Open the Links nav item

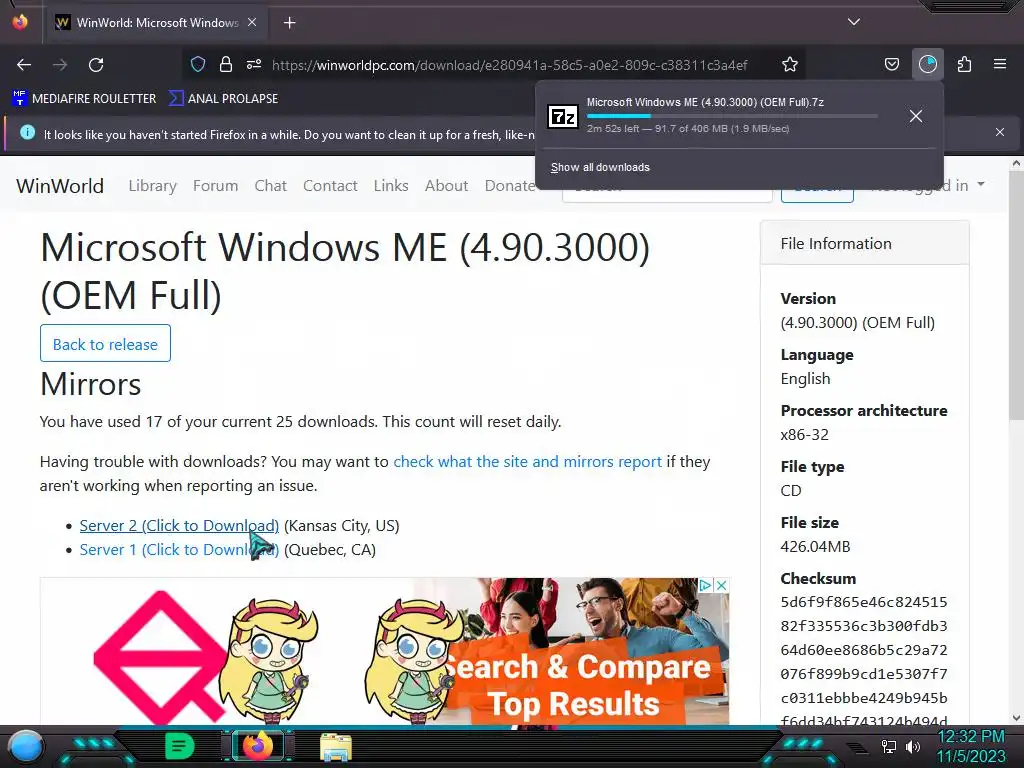point(391,185)
